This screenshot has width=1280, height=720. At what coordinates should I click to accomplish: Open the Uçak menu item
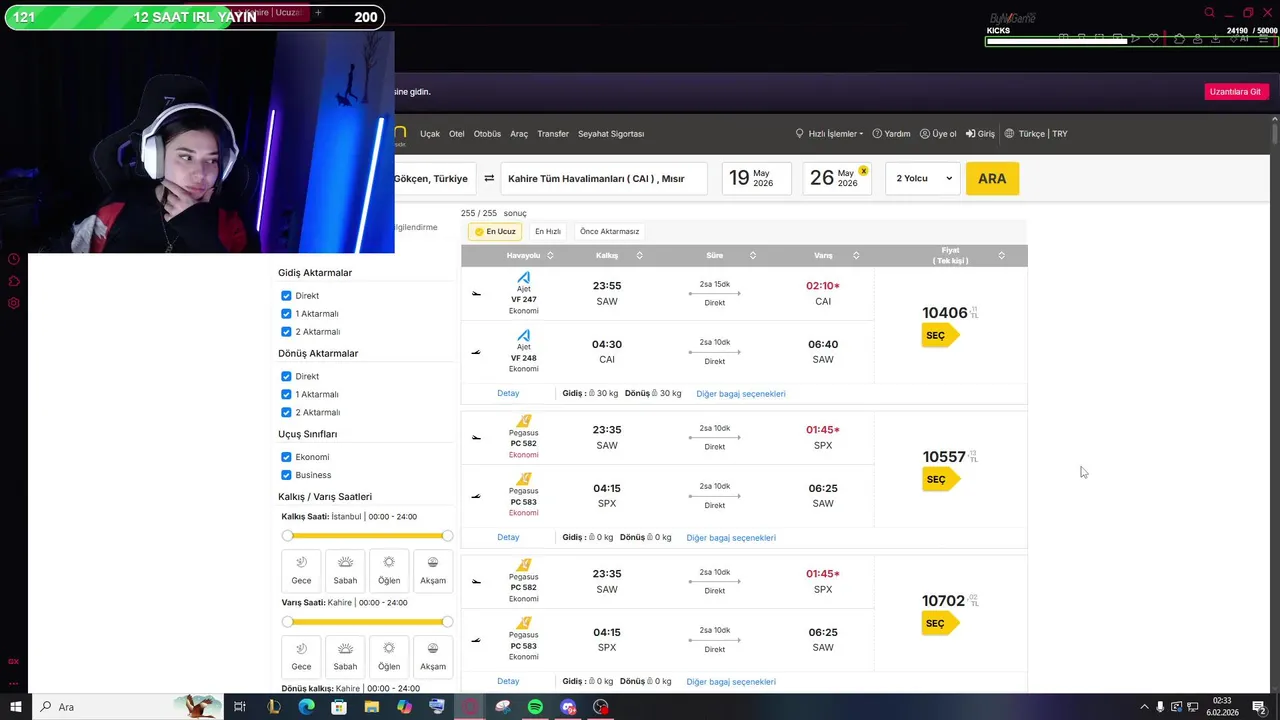[x=430, y=133]
